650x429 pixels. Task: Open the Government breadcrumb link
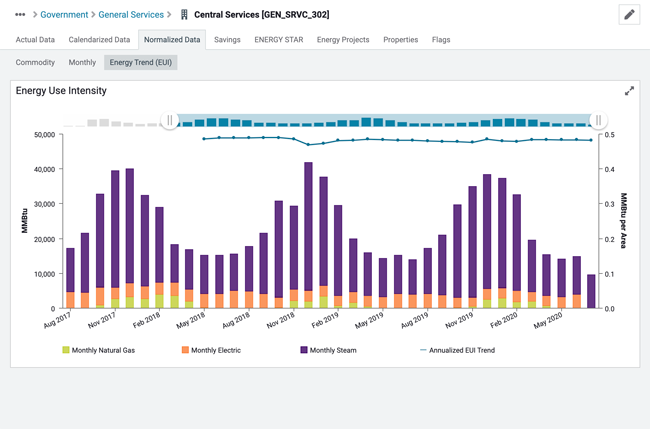pos(64,15)
